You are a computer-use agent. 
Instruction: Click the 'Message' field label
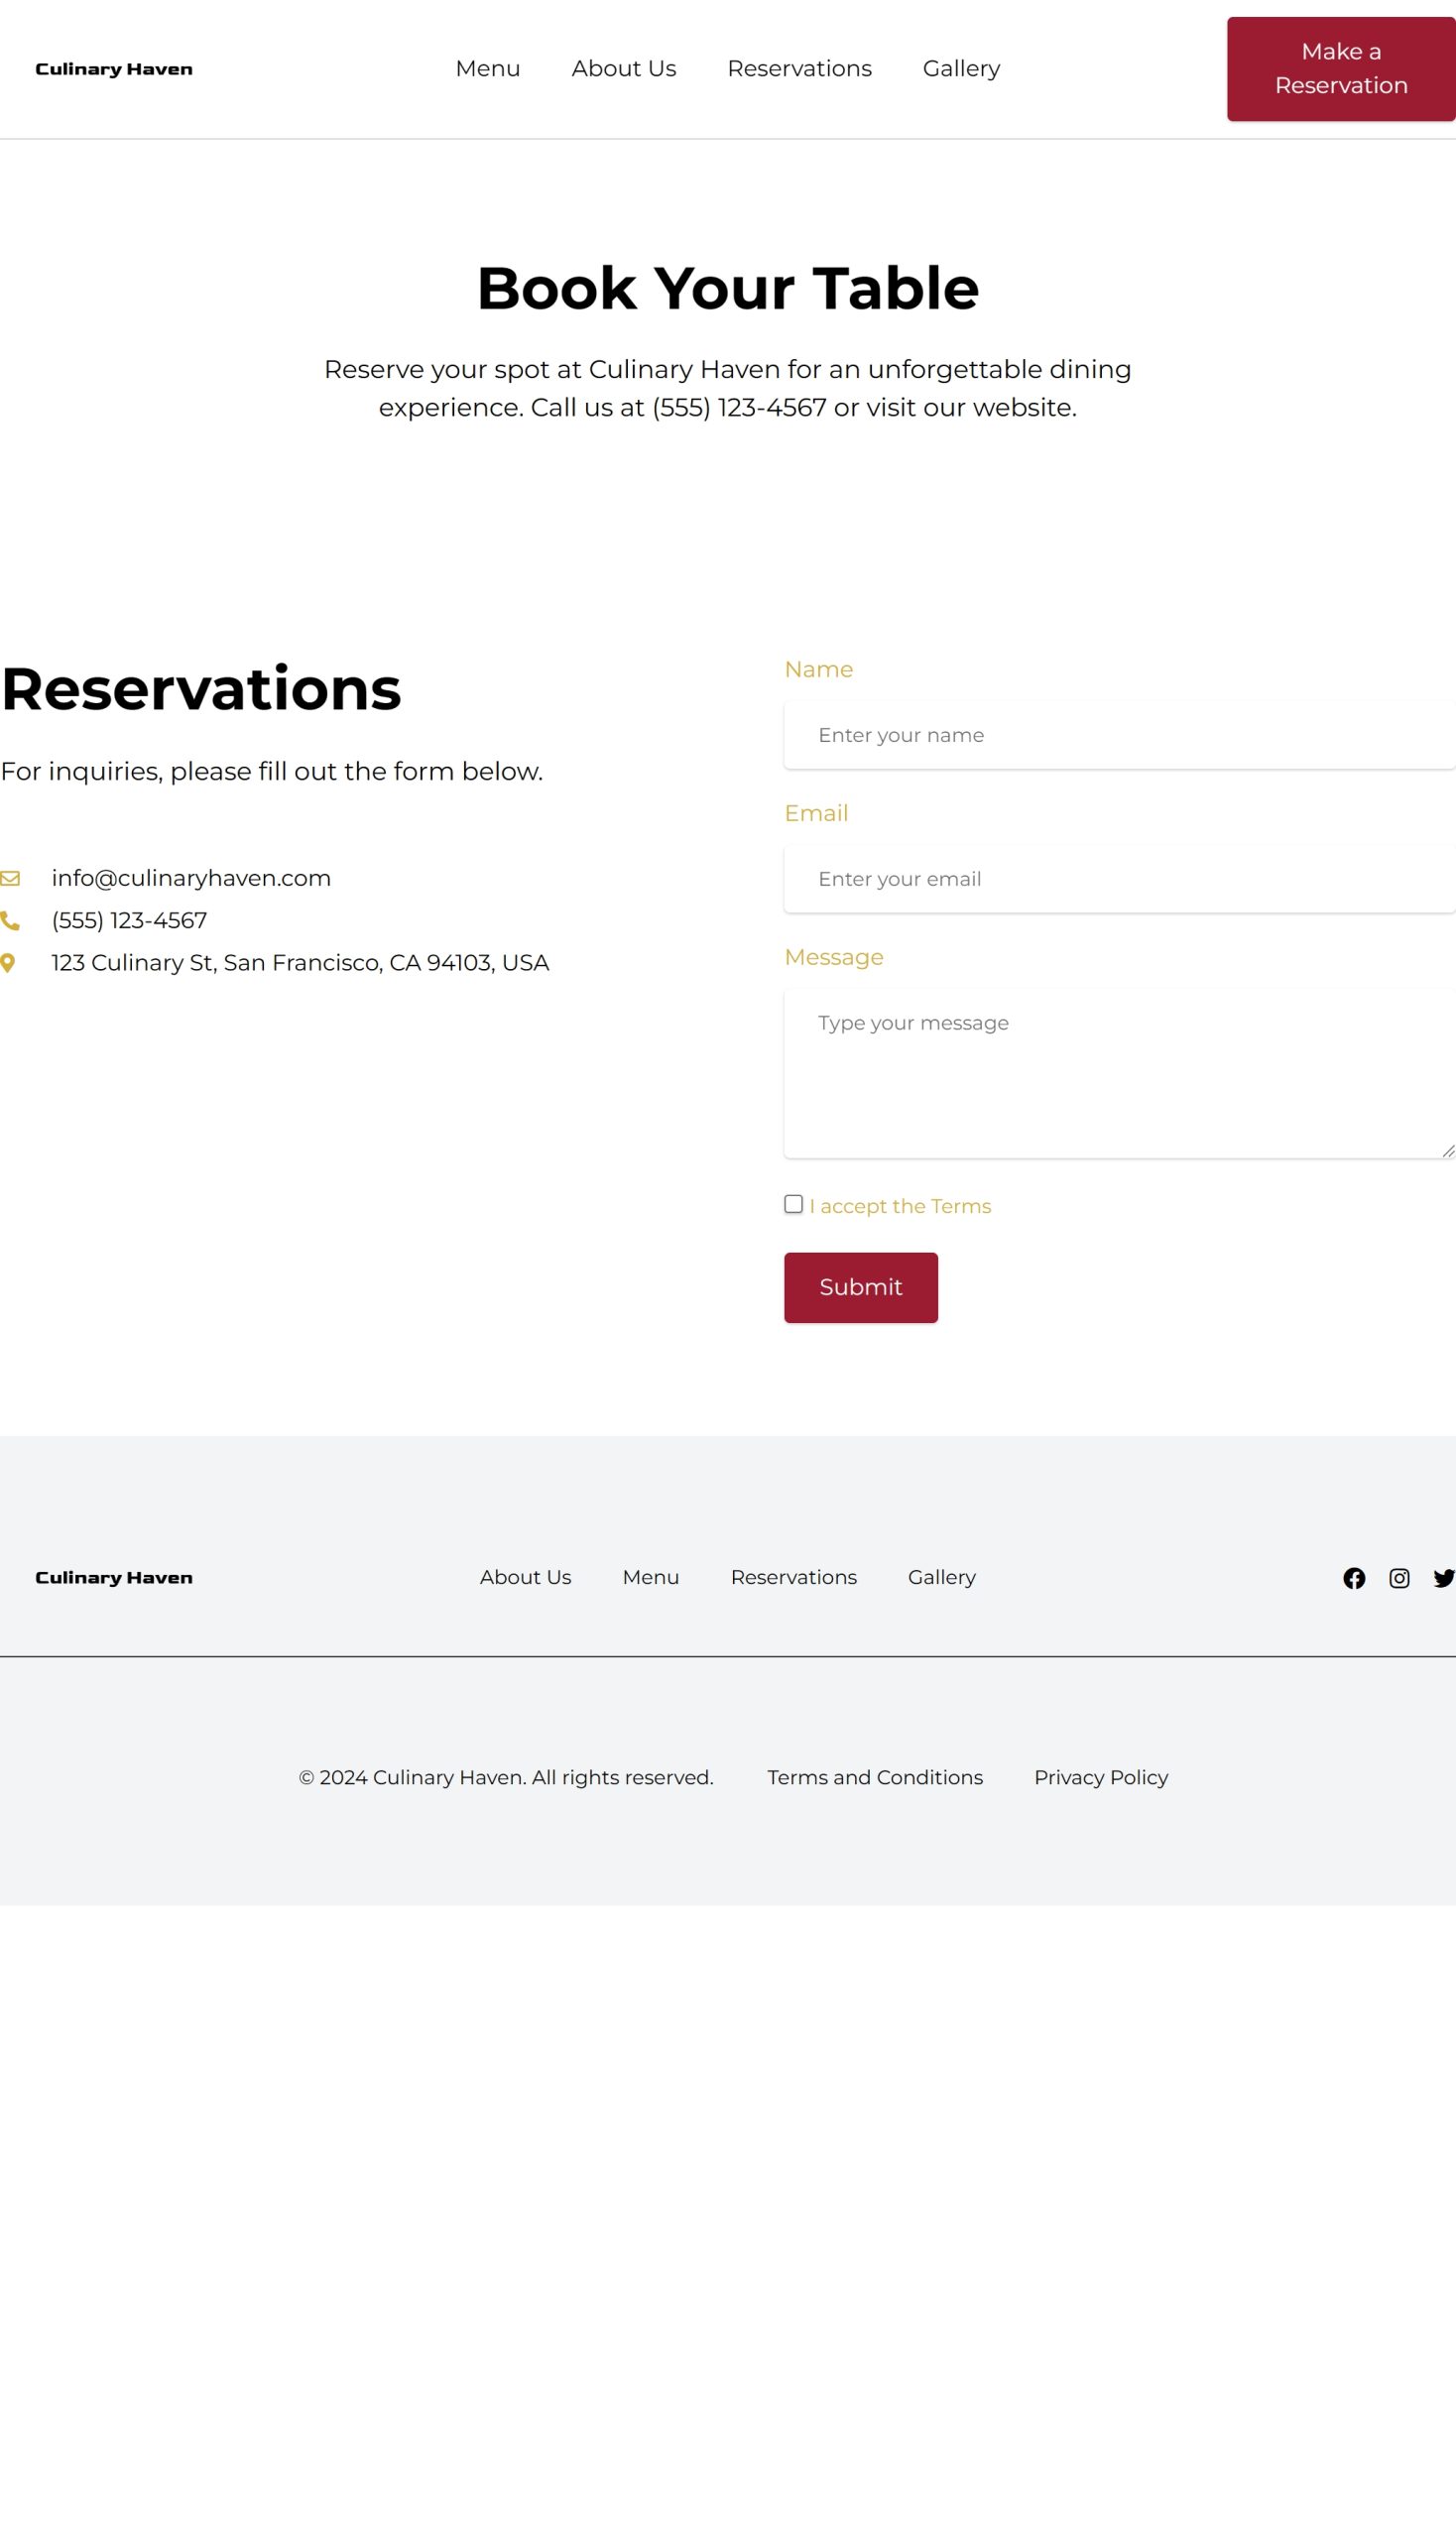click(834, 958)
